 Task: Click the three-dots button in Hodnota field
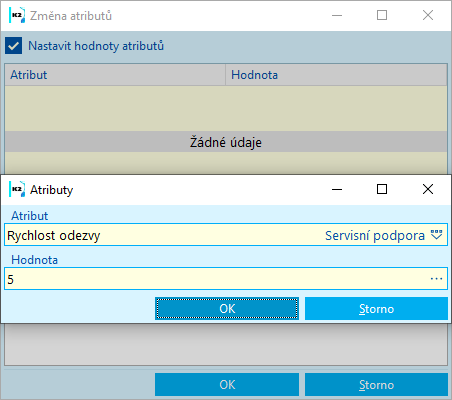tap(436, 279)
